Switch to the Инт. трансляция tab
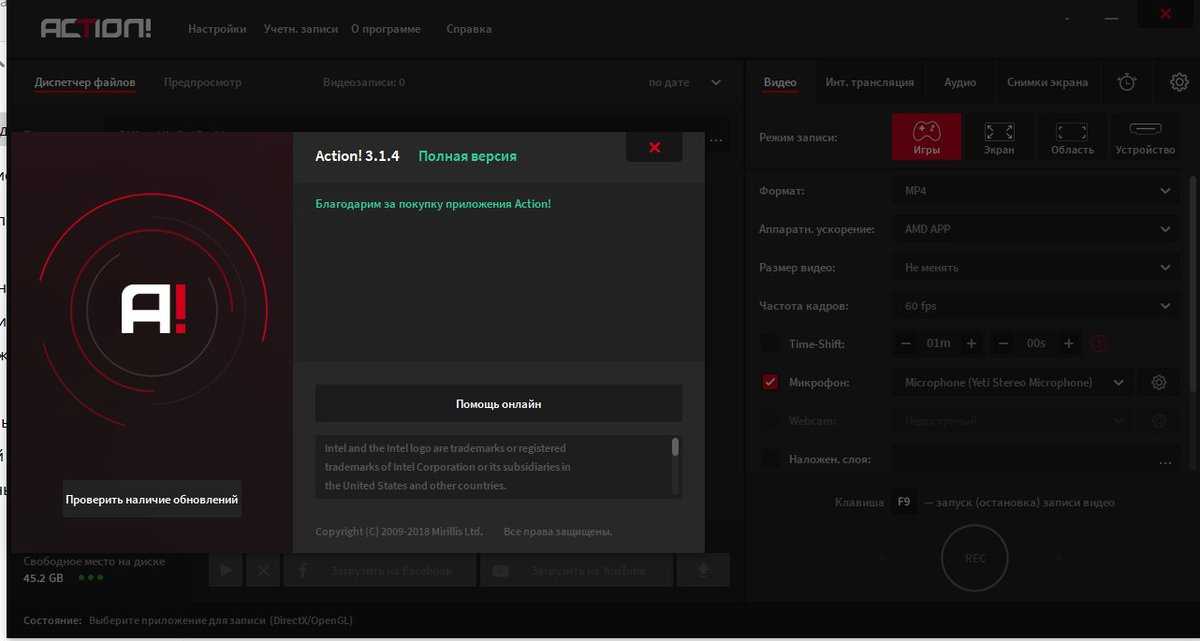 pos(870,82)
